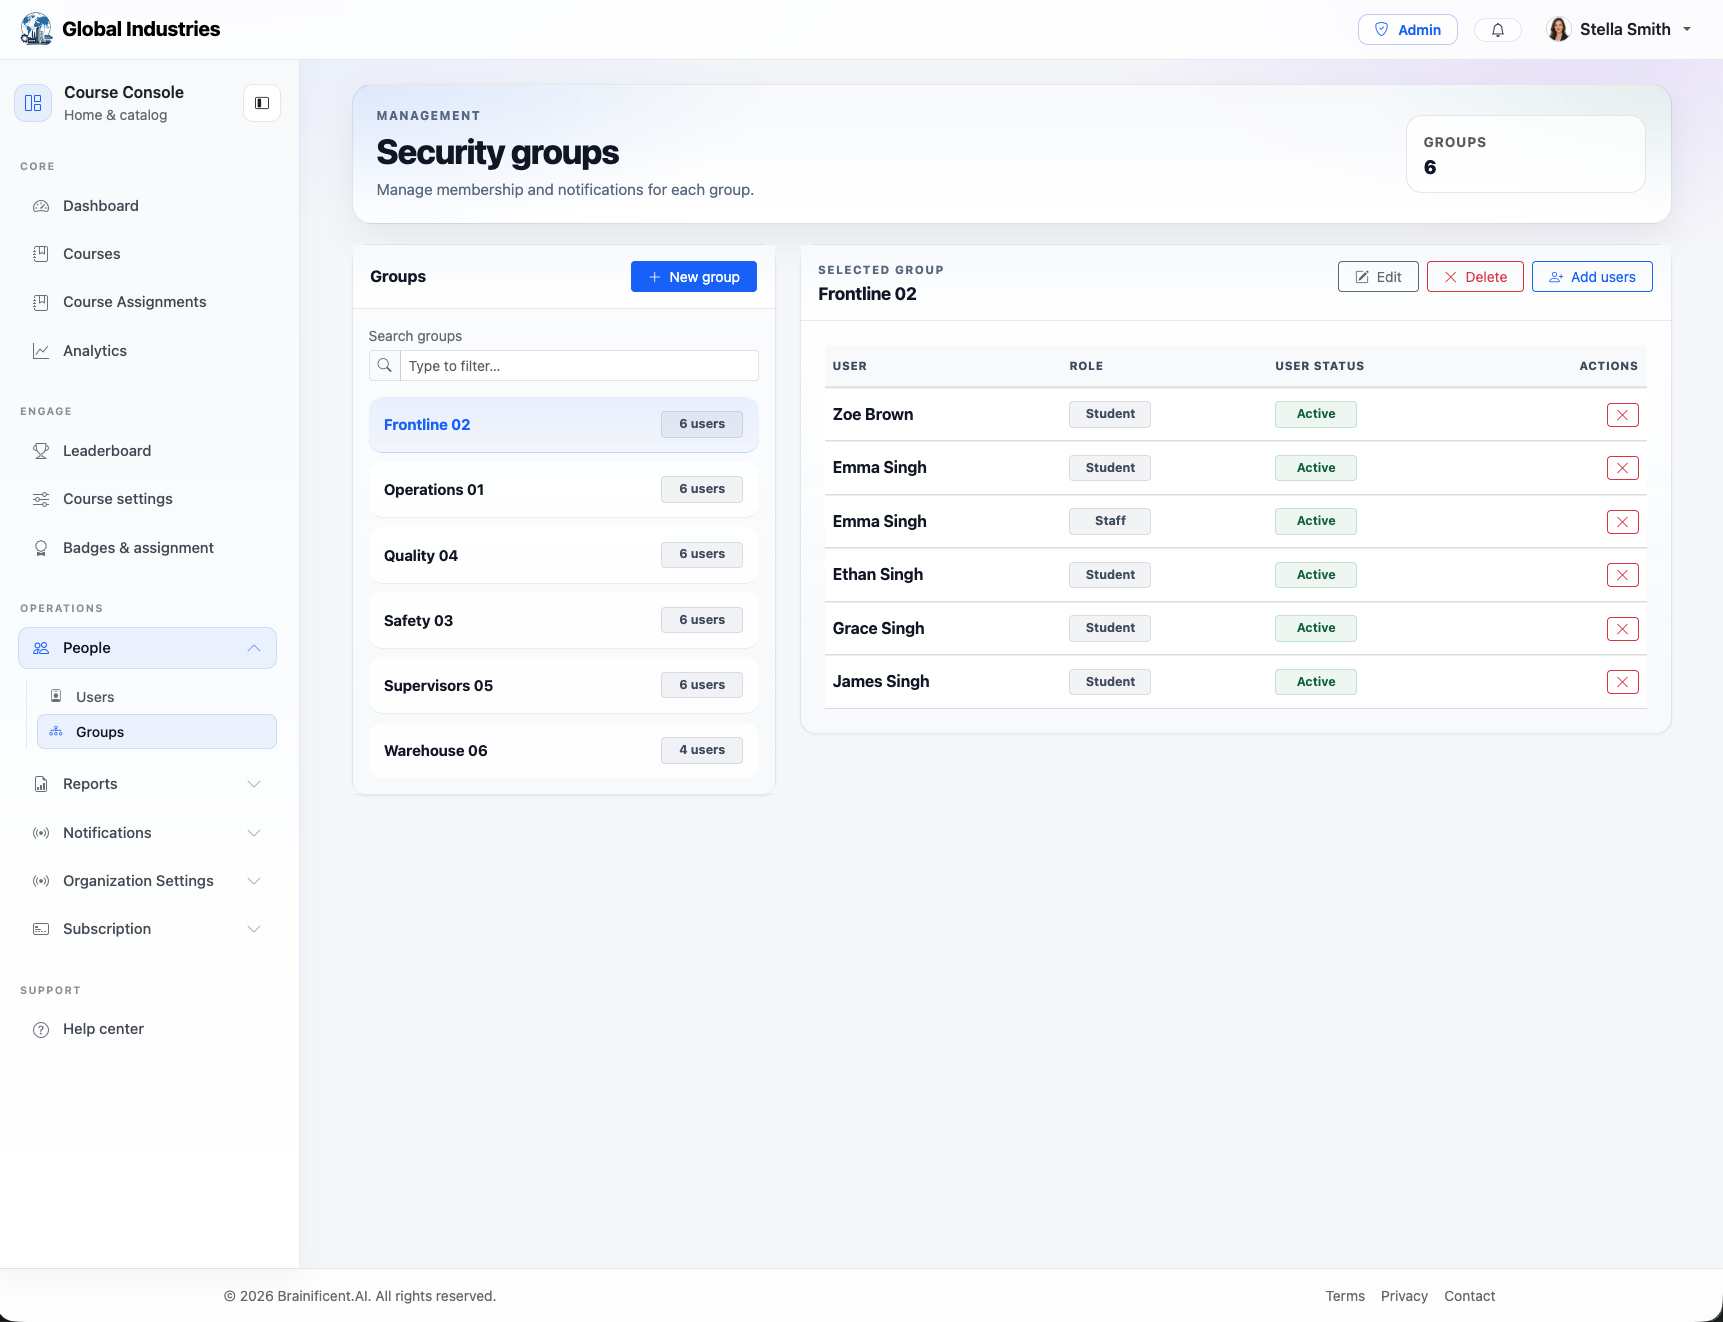Open Analytics in the sidebar
This screenshot has width=1723, height=1322.
click(148, 351)
